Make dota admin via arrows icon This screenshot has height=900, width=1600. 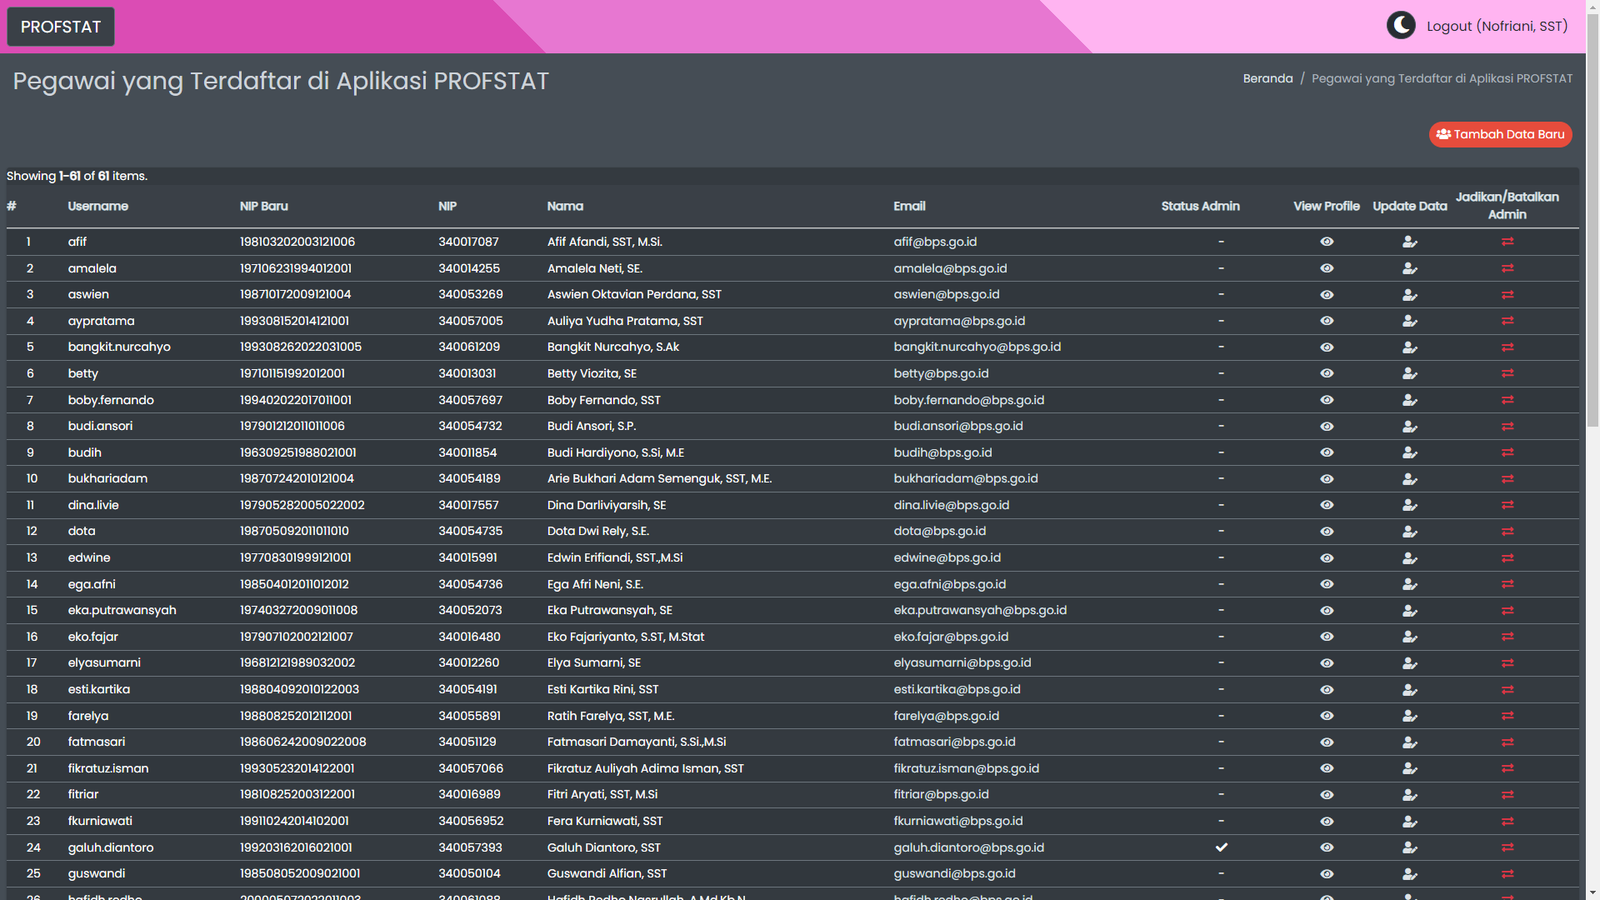[x=1507, y=531]
